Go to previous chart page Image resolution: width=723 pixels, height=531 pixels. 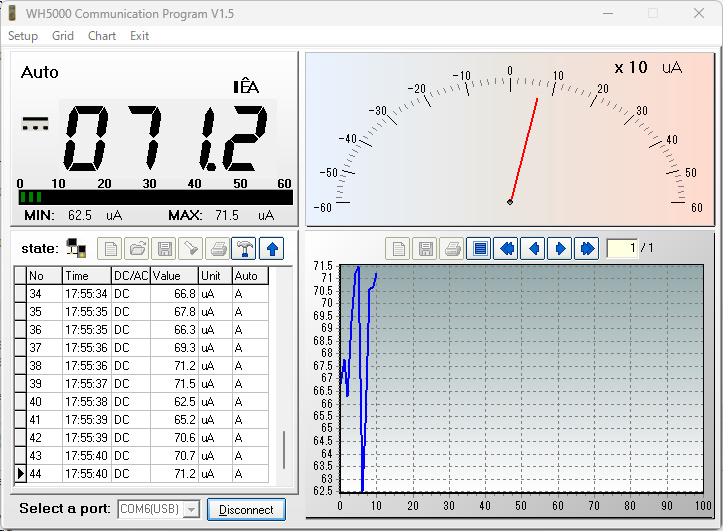point(533,248)
